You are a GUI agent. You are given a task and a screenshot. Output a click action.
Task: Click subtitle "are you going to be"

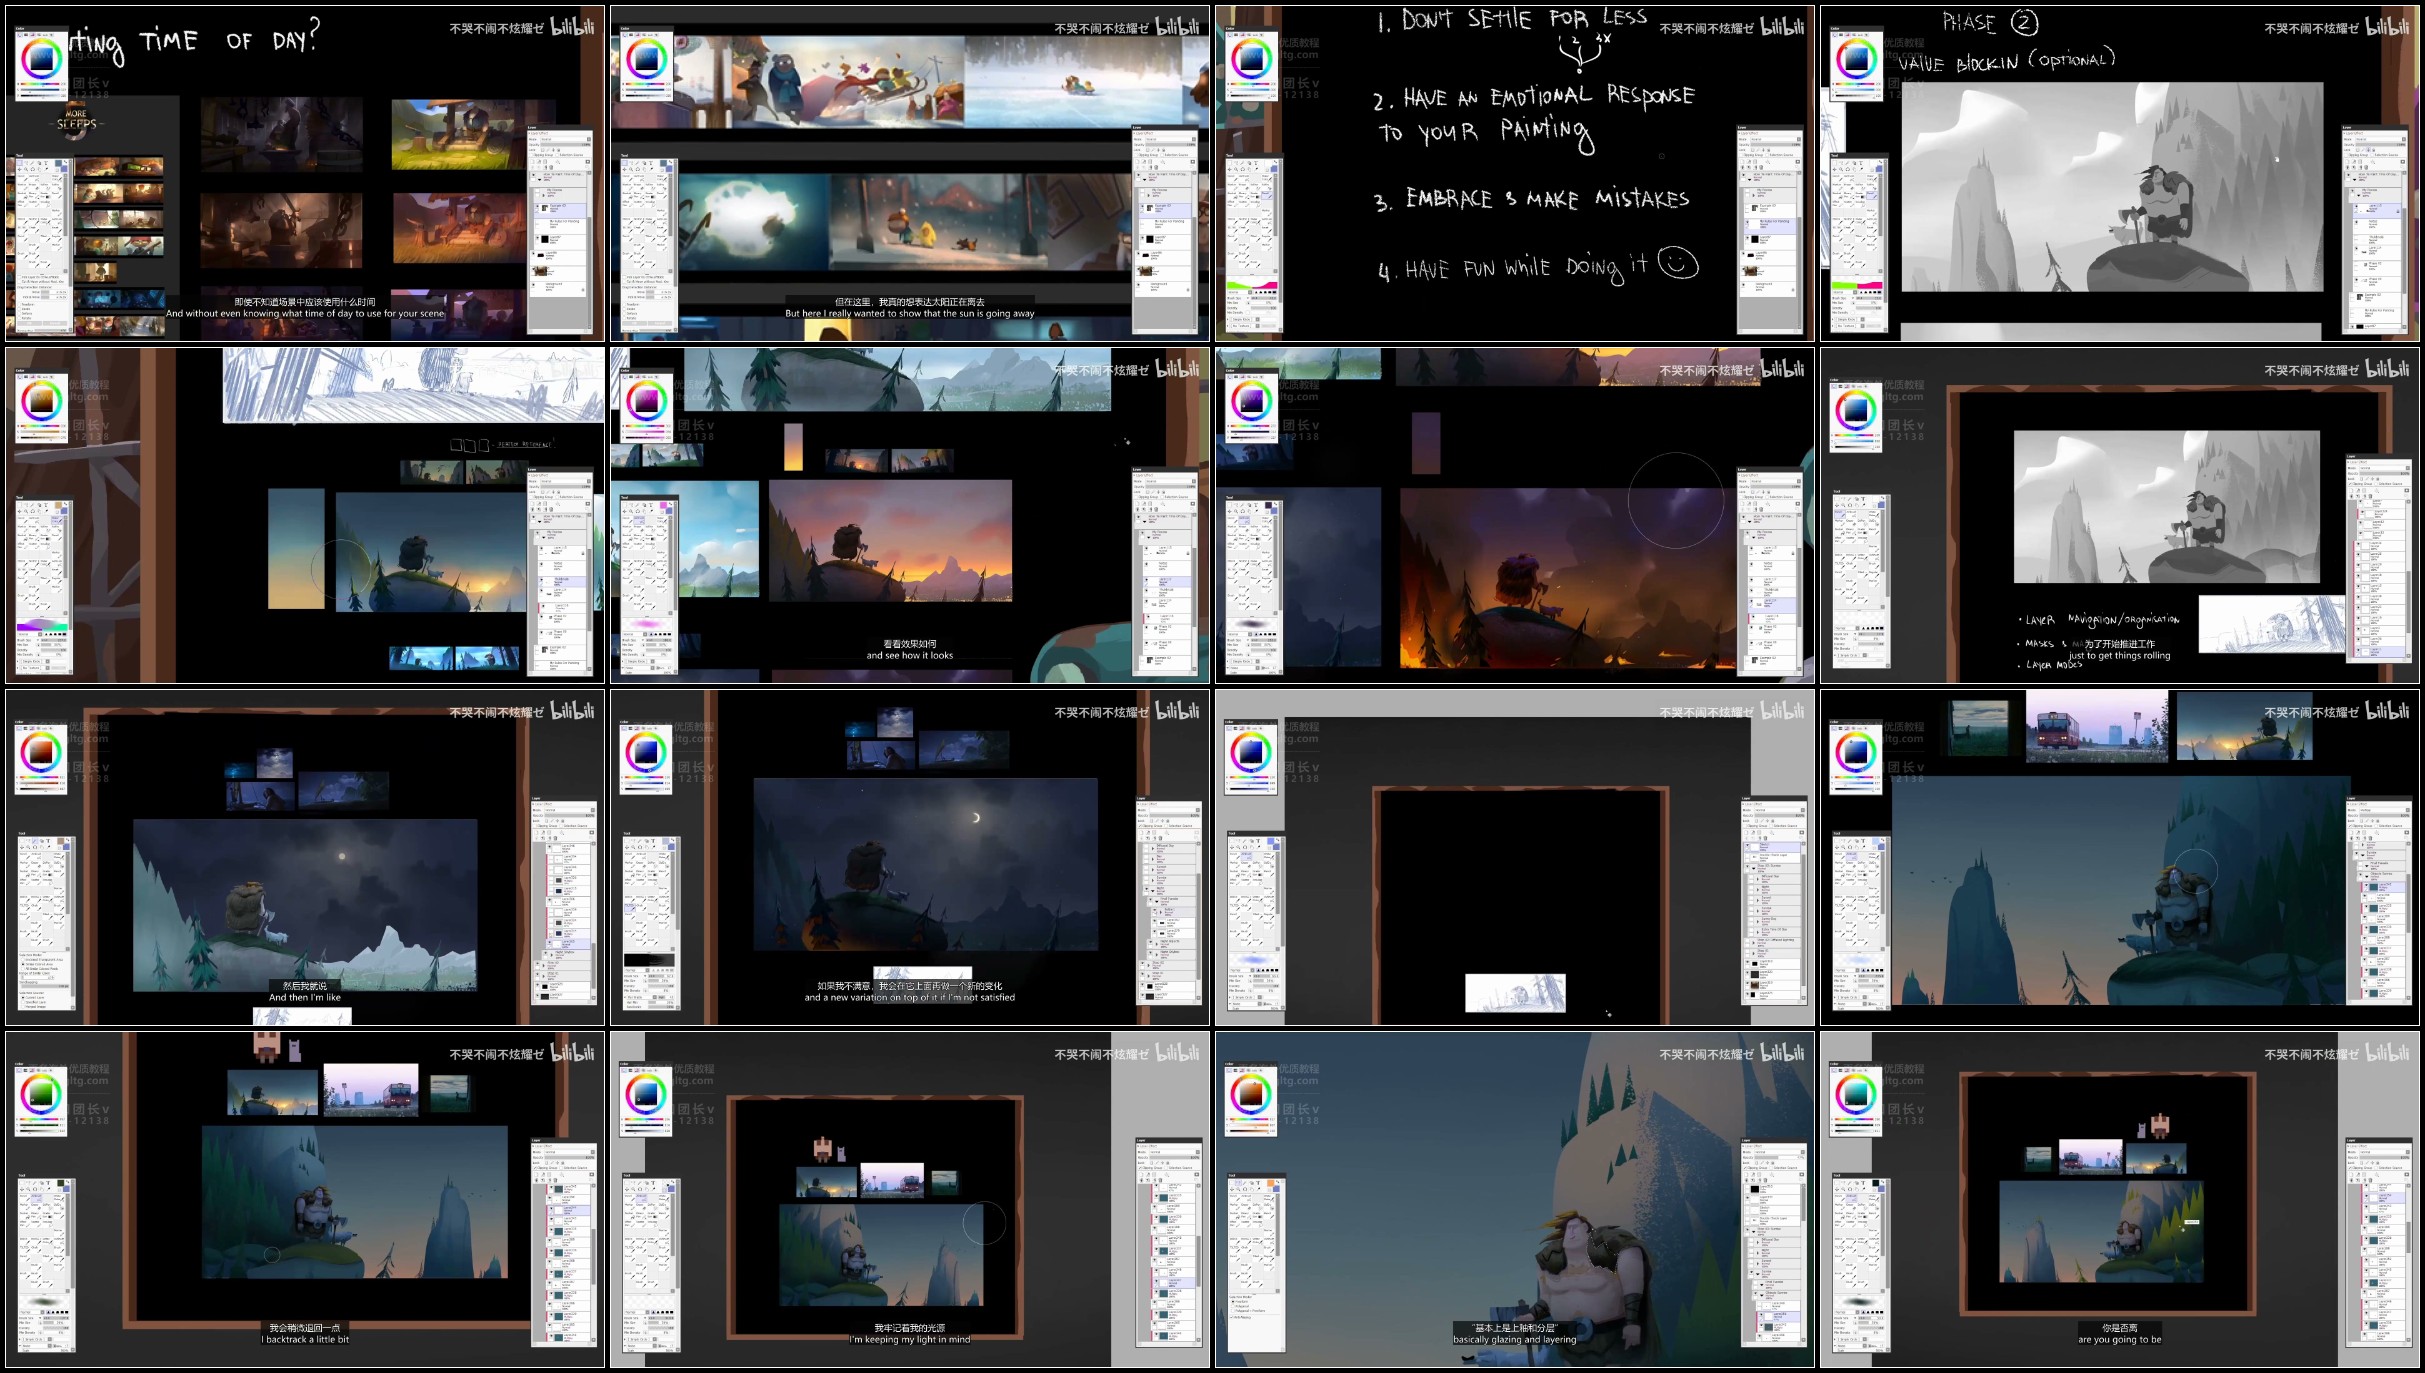[2120, 1340]
